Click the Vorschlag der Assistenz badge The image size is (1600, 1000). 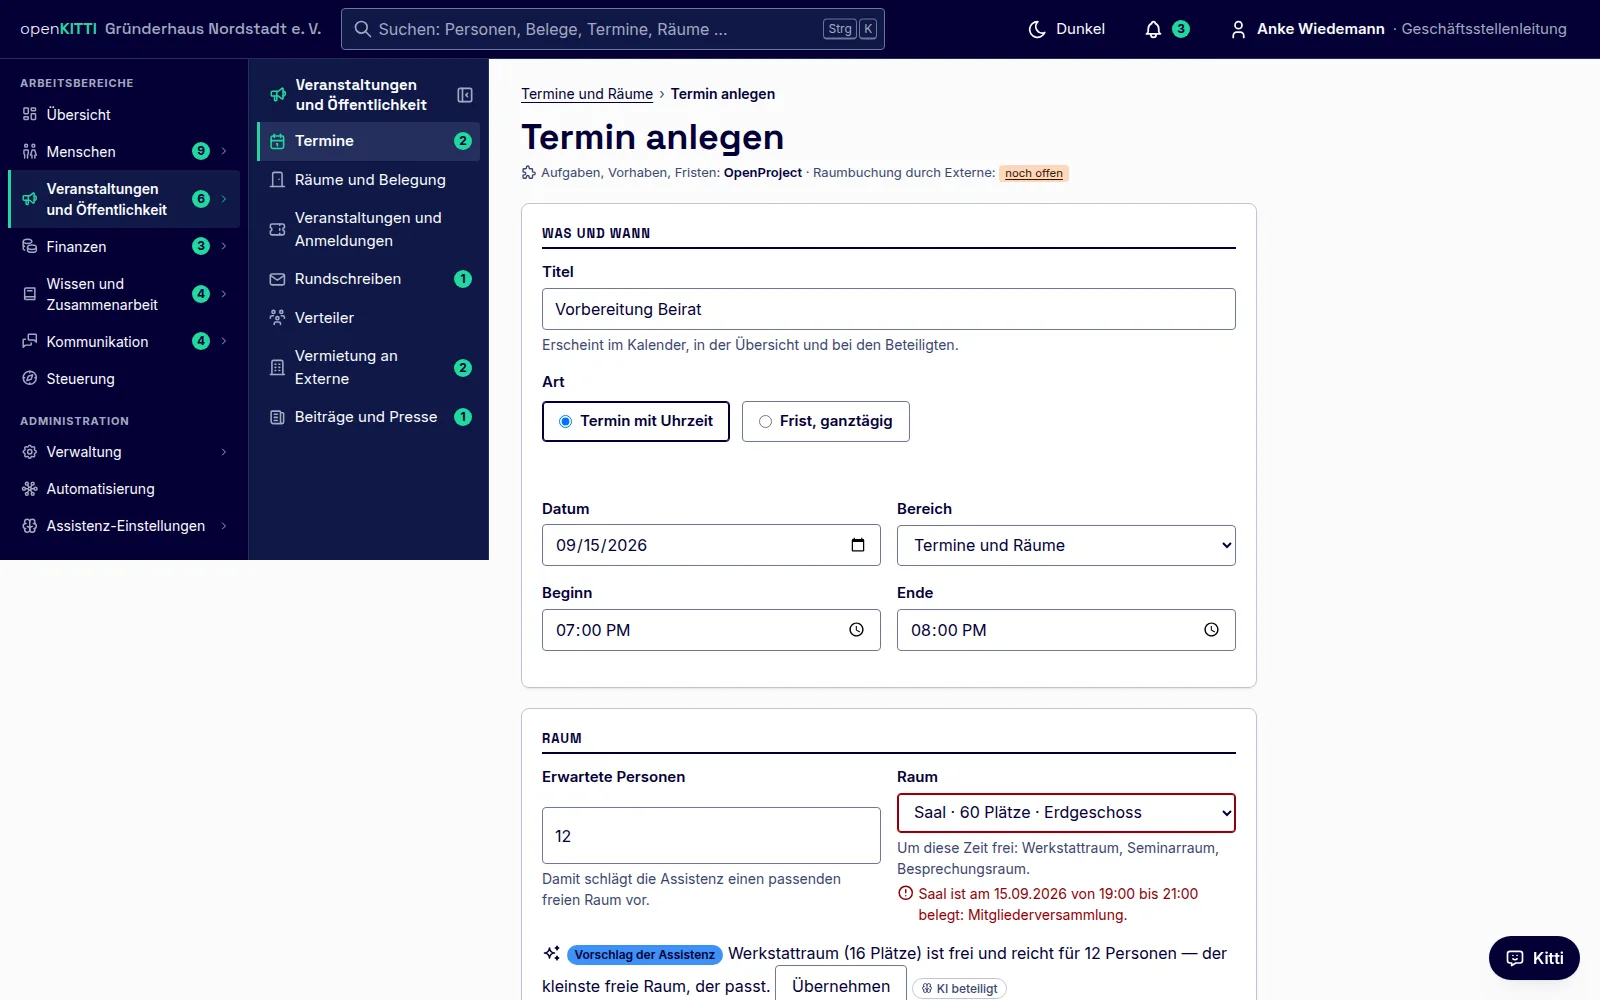[644, 955]
